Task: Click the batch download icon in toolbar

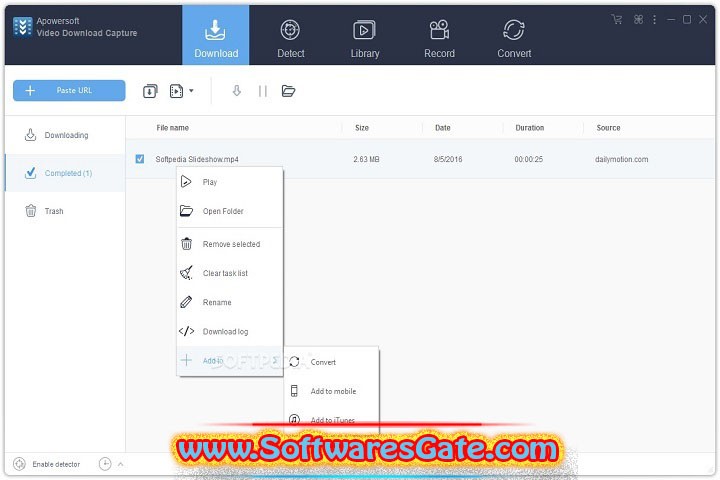Action: pyautogui.click(x=150, y=91)
